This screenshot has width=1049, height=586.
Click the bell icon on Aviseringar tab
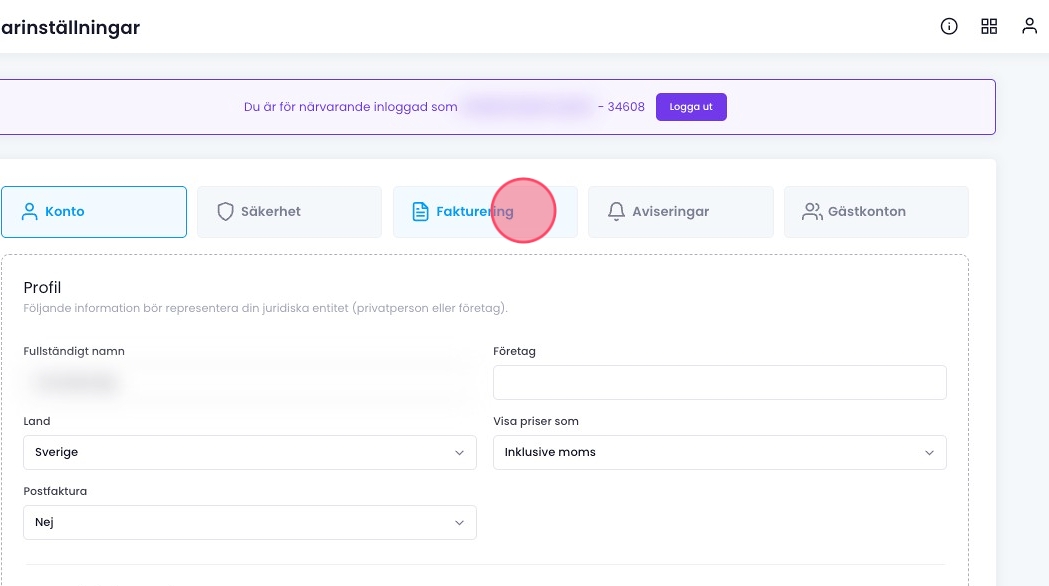tap(616, 212)
